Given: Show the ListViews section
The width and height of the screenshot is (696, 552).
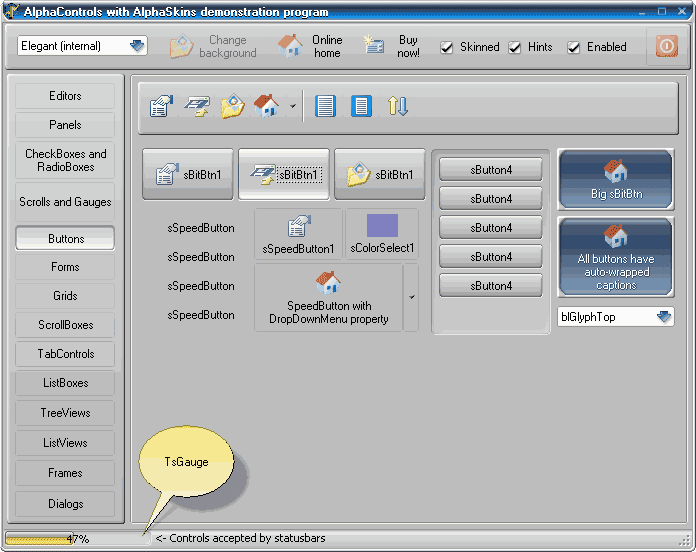Looking at the screenshot, I should tap(65, 443).
